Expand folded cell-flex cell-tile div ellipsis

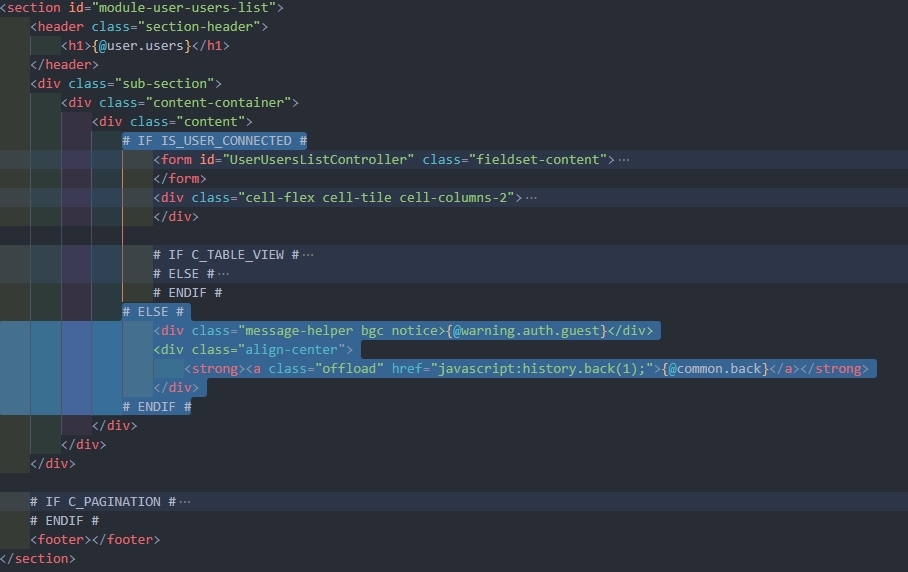[532, 198]
